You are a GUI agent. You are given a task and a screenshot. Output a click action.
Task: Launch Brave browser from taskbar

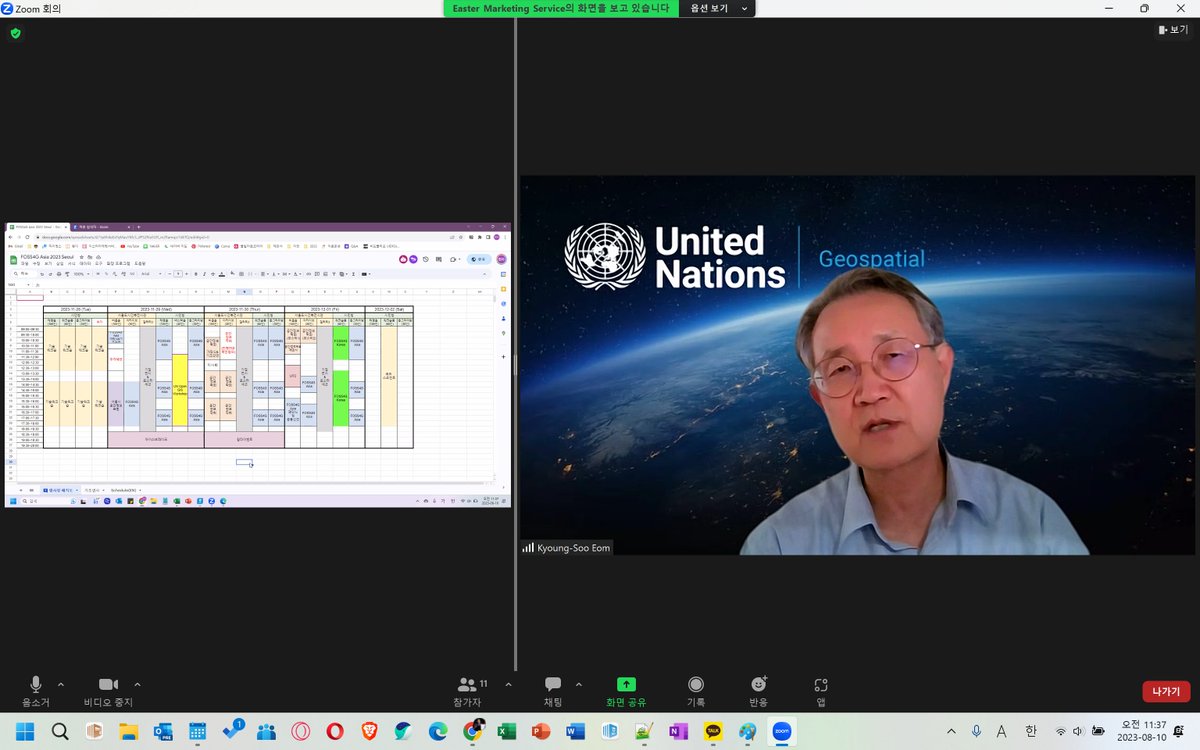(369, 732)
